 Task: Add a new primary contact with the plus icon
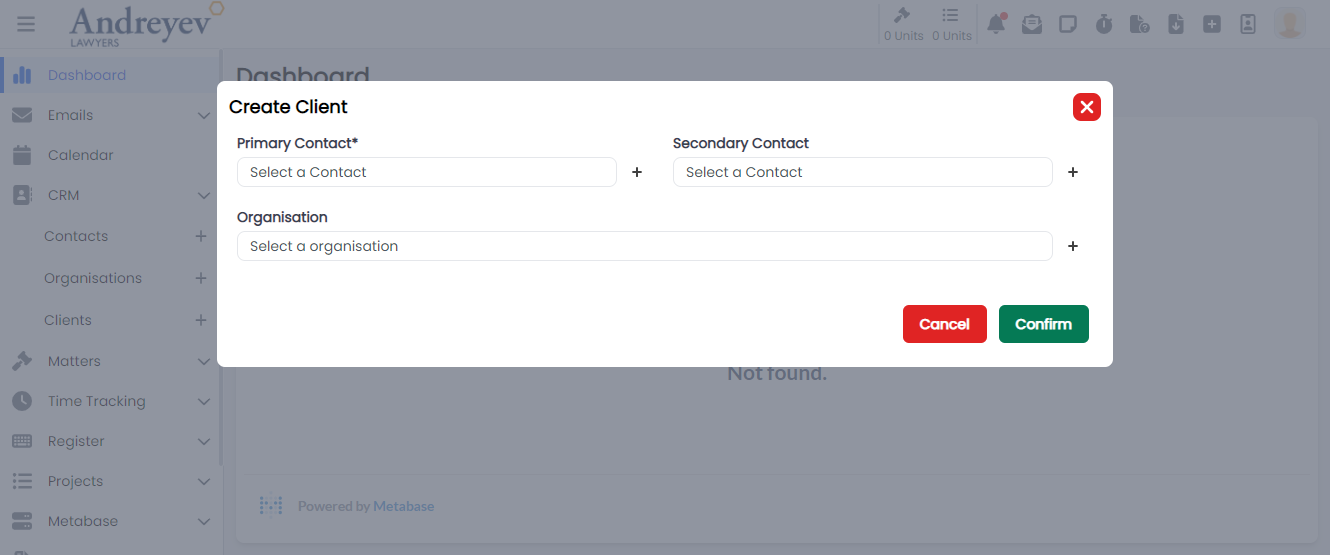pos(637,172)
